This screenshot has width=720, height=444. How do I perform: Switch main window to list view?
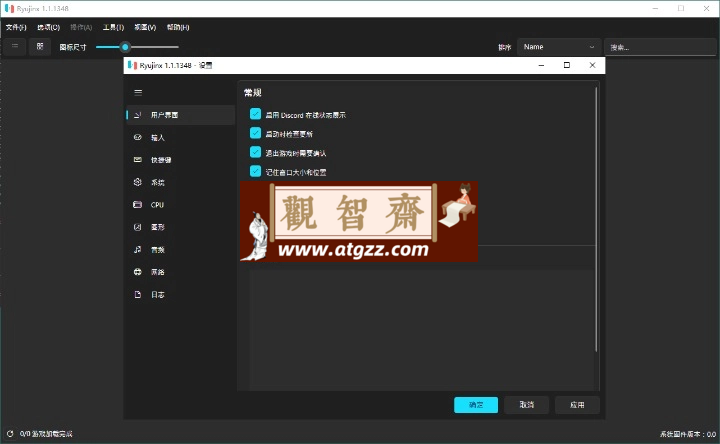click(15, 46)
